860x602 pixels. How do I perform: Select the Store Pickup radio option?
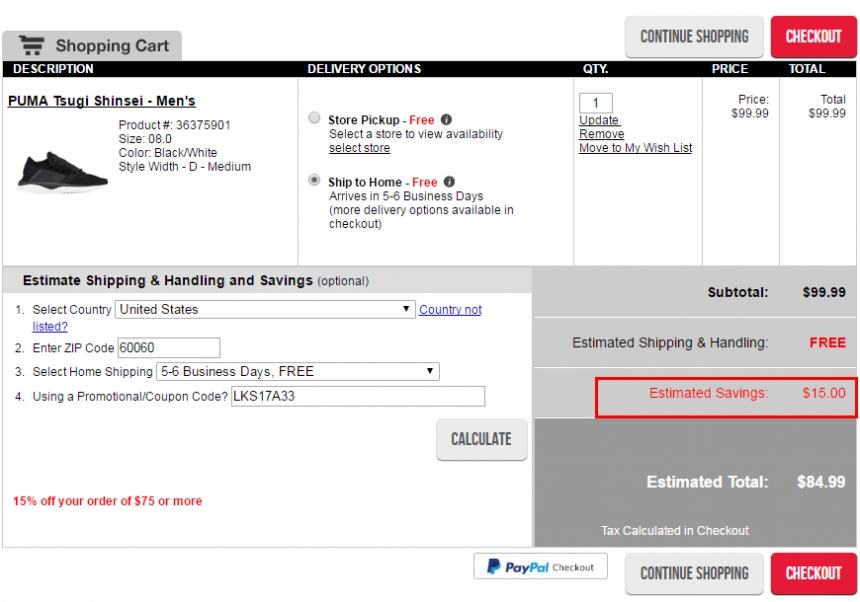tap(314, 118)
